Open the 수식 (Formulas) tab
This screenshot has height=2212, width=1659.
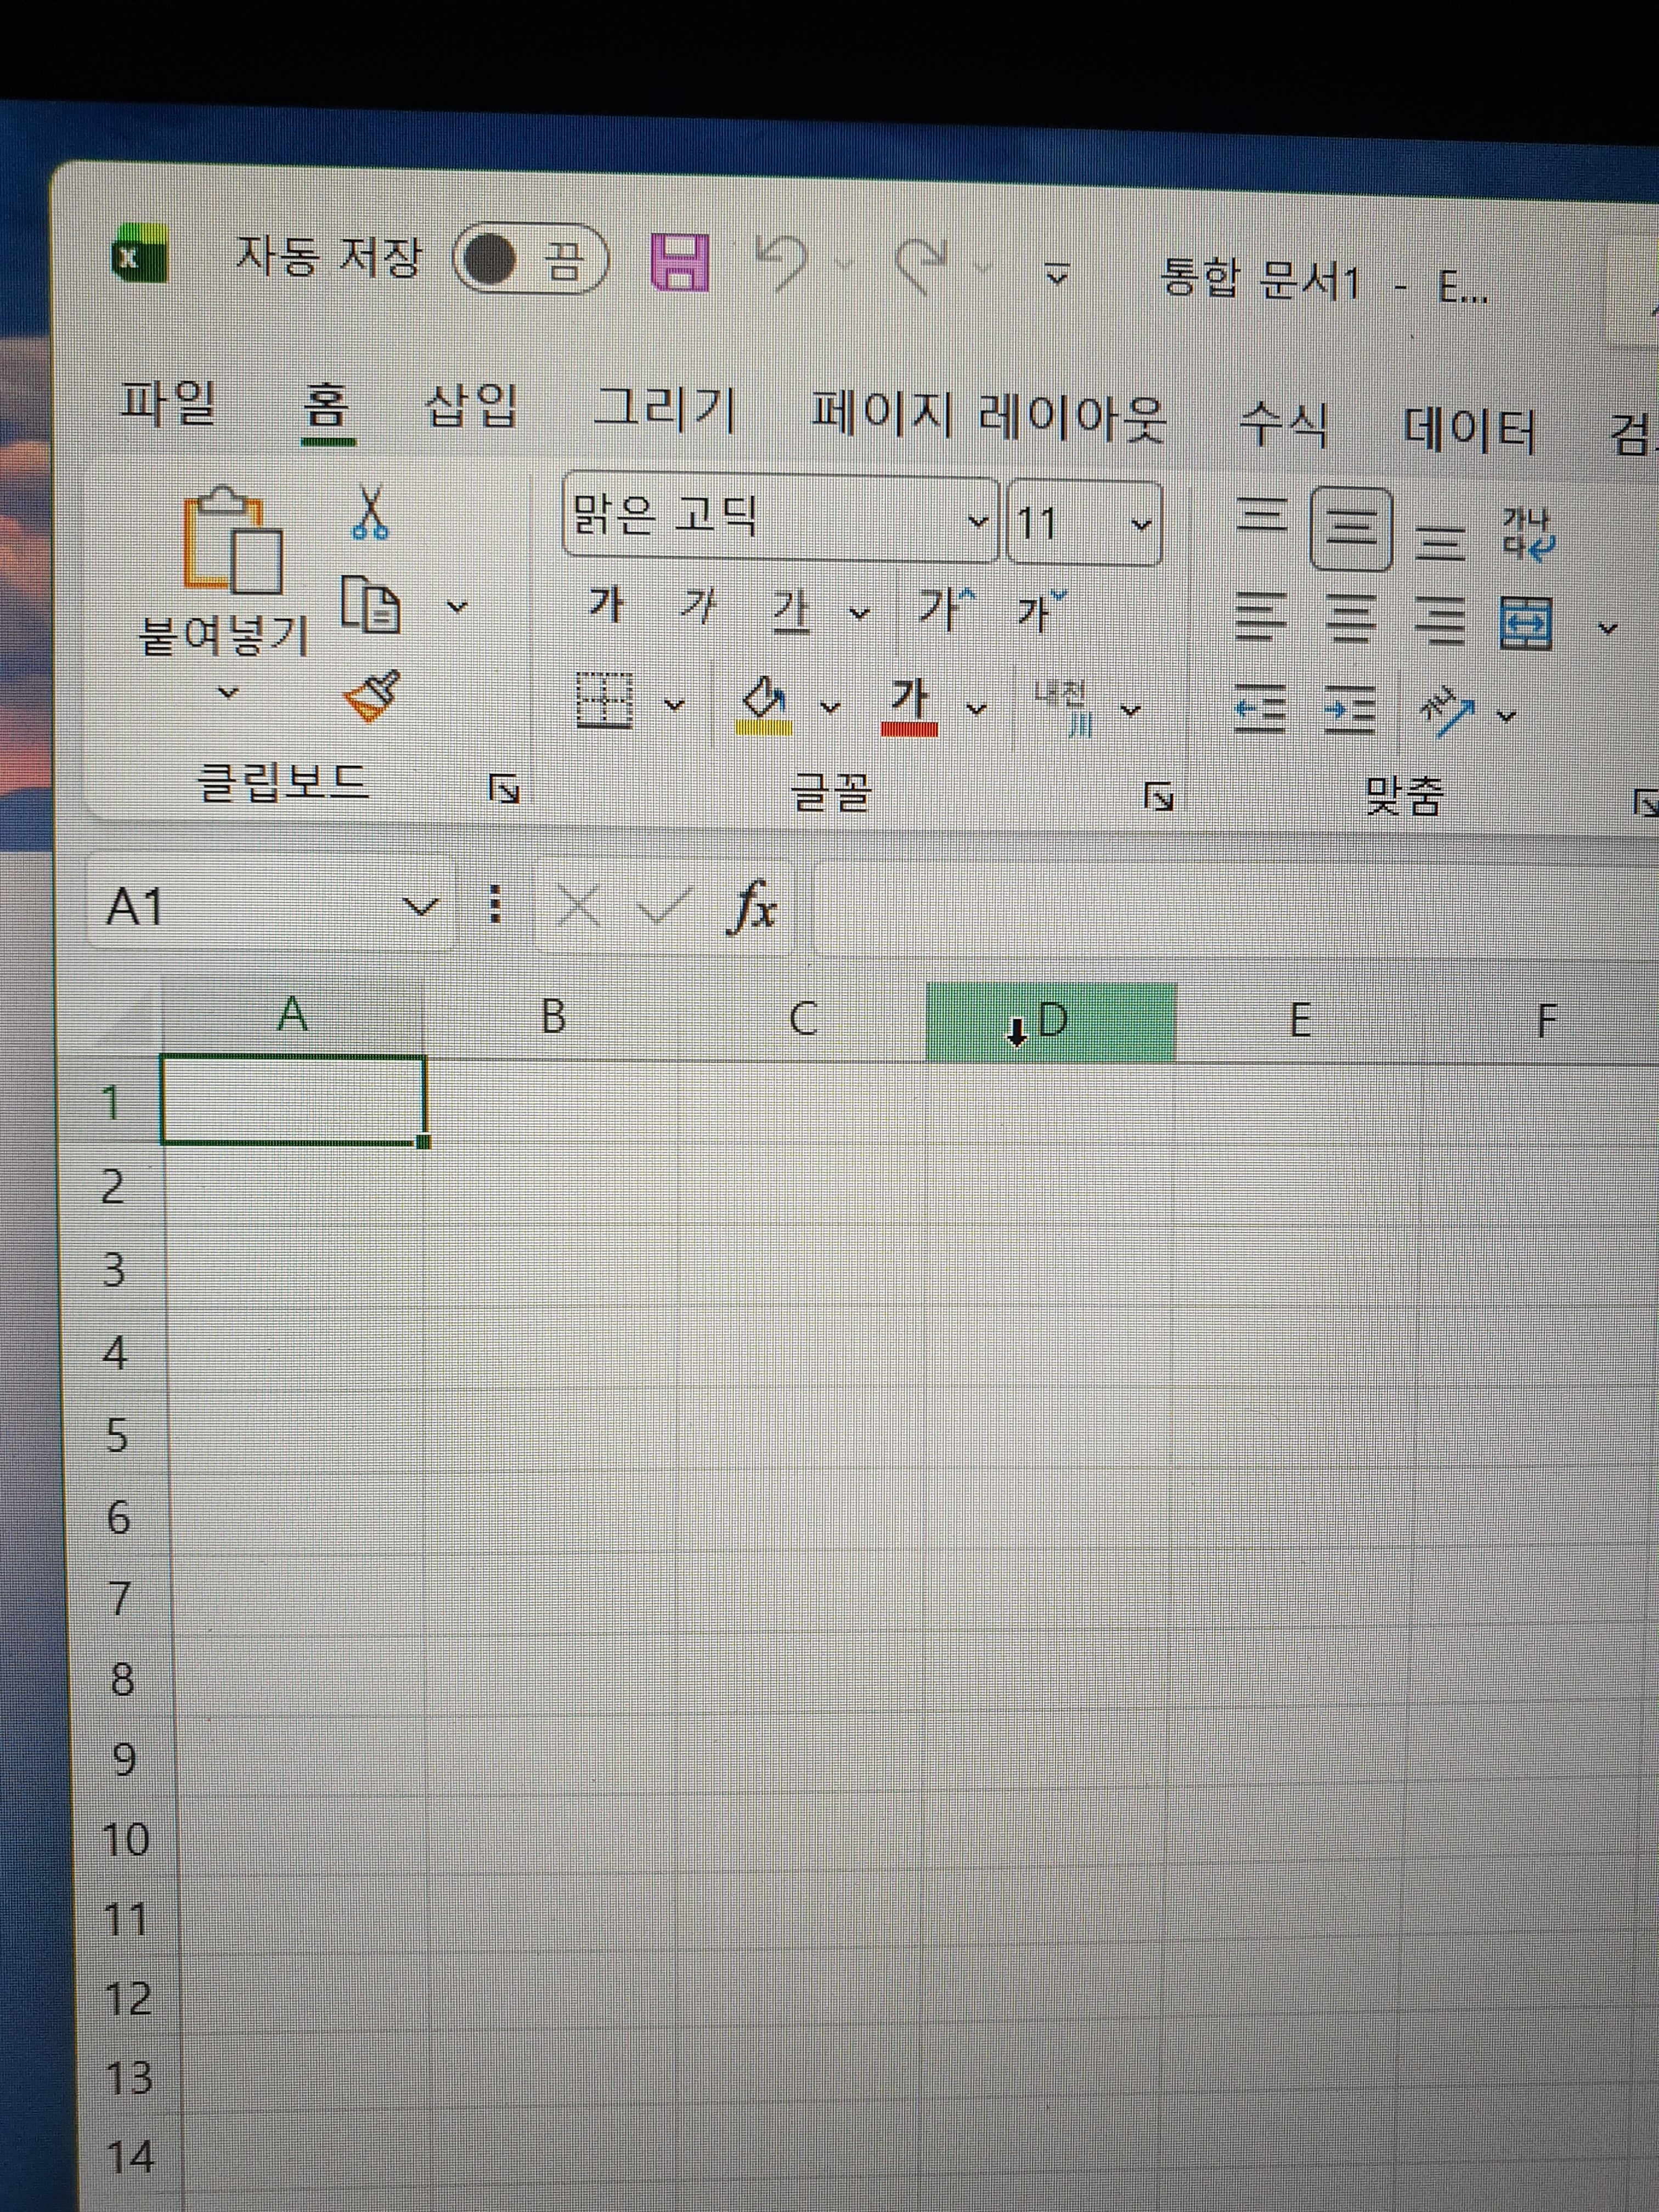[x=1284, y=424]
